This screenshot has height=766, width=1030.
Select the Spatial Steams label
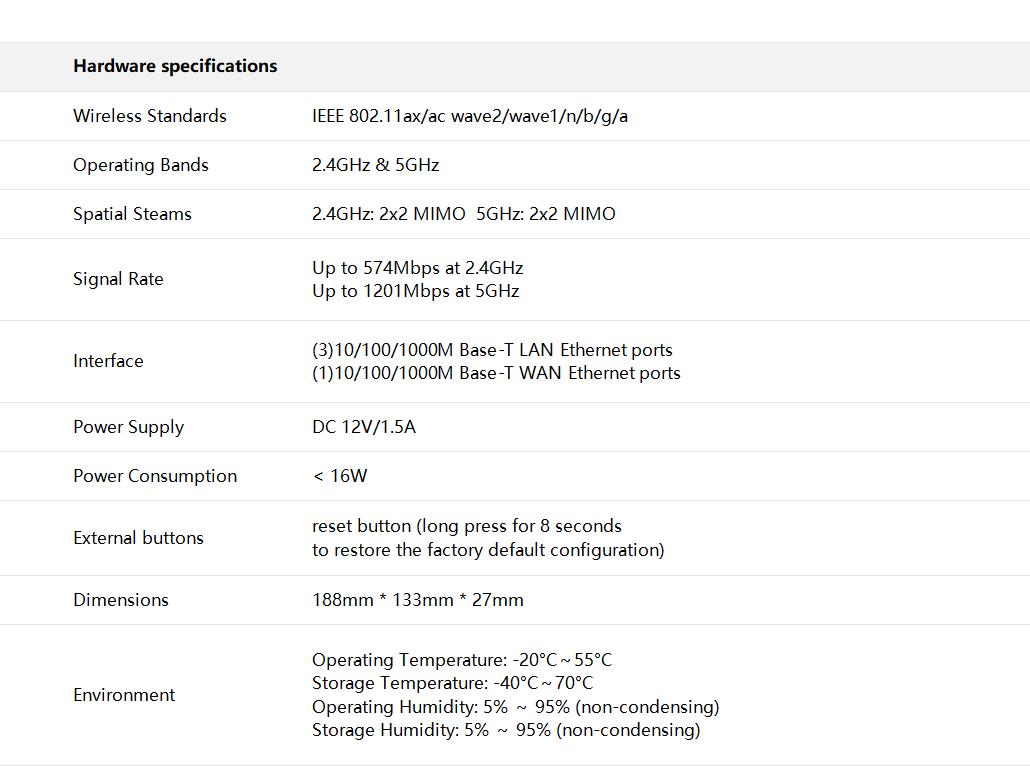[x=132, y=214]
